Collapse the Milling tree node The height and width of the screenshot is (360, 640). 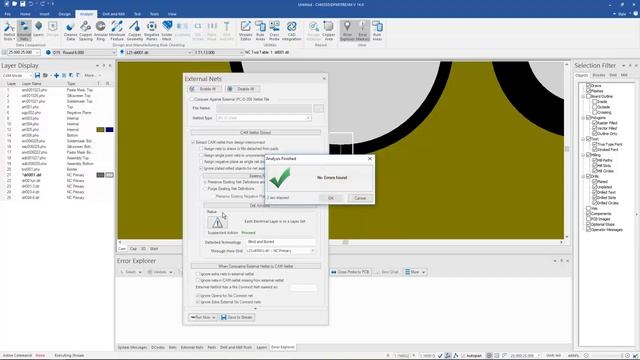(583, 155)
